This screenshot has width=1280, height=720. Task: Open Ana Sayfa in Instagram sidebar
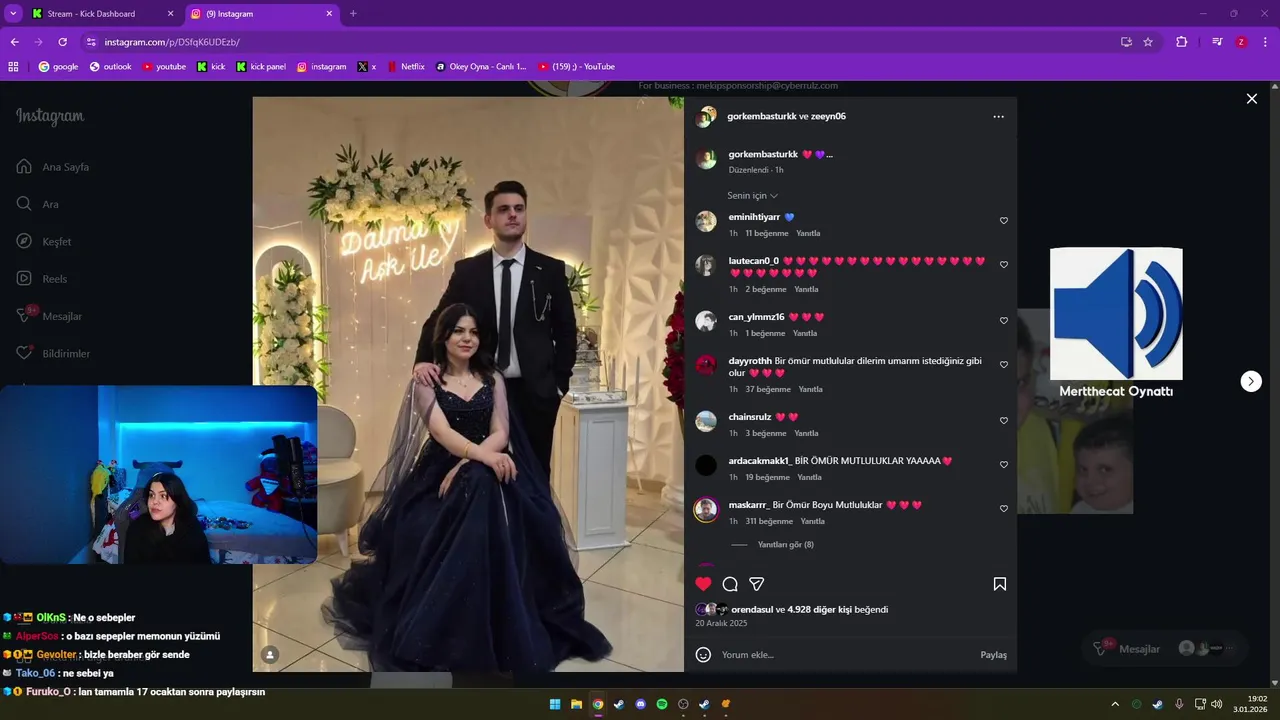[53, 167]
